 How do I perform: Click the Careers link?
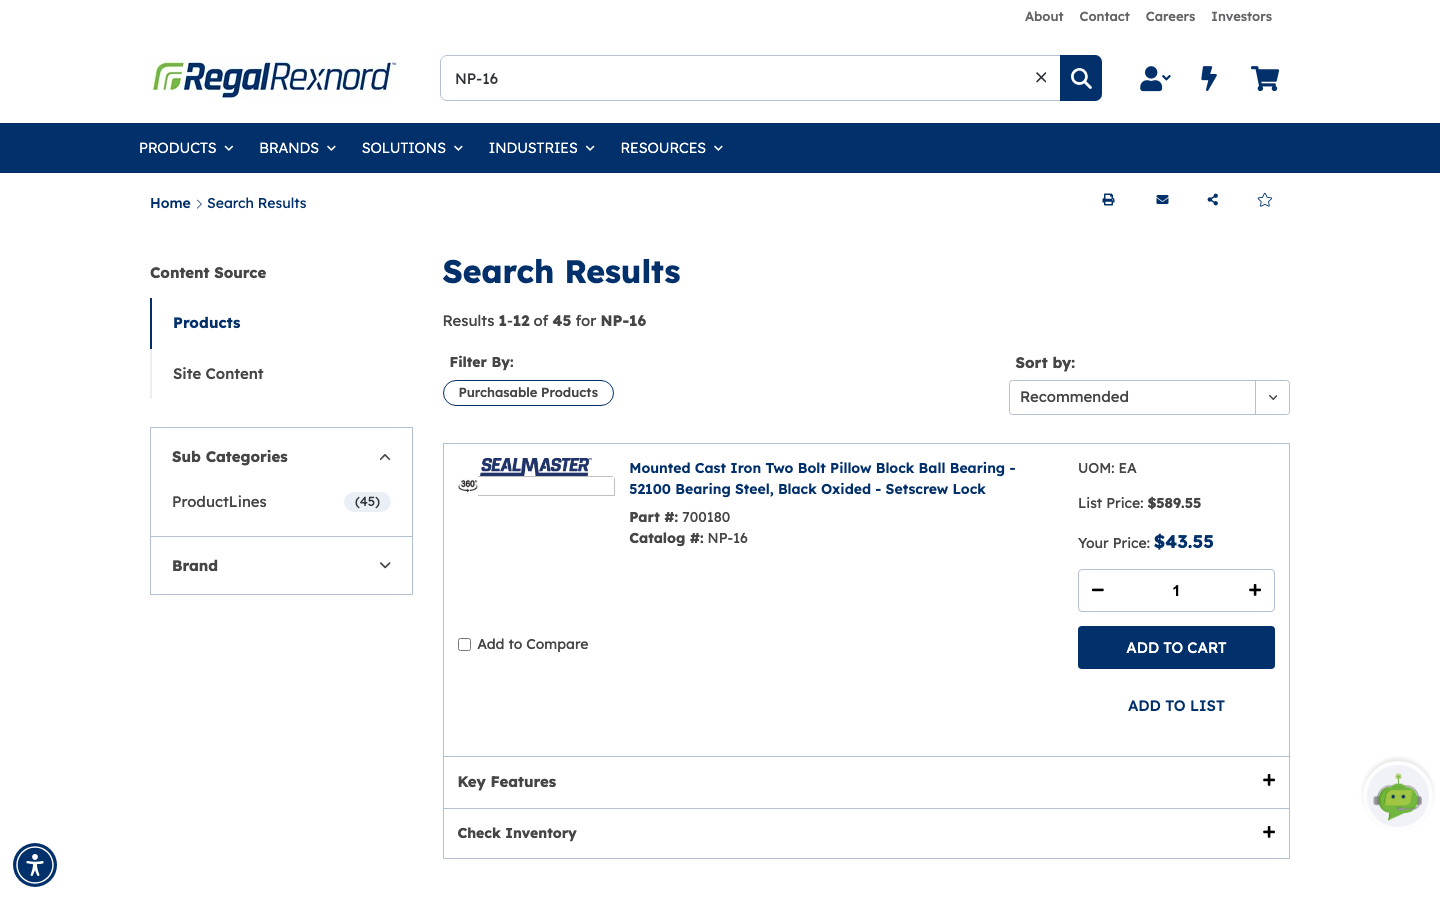pos(1170,17)
